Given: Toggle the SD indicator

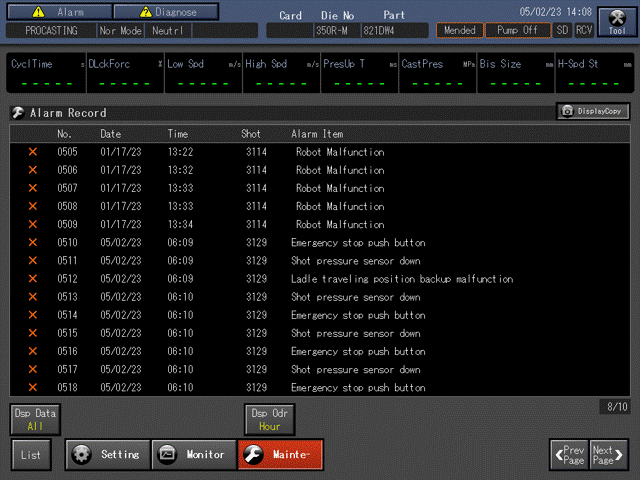Looking at the screenshot, I should pos(562,30).
